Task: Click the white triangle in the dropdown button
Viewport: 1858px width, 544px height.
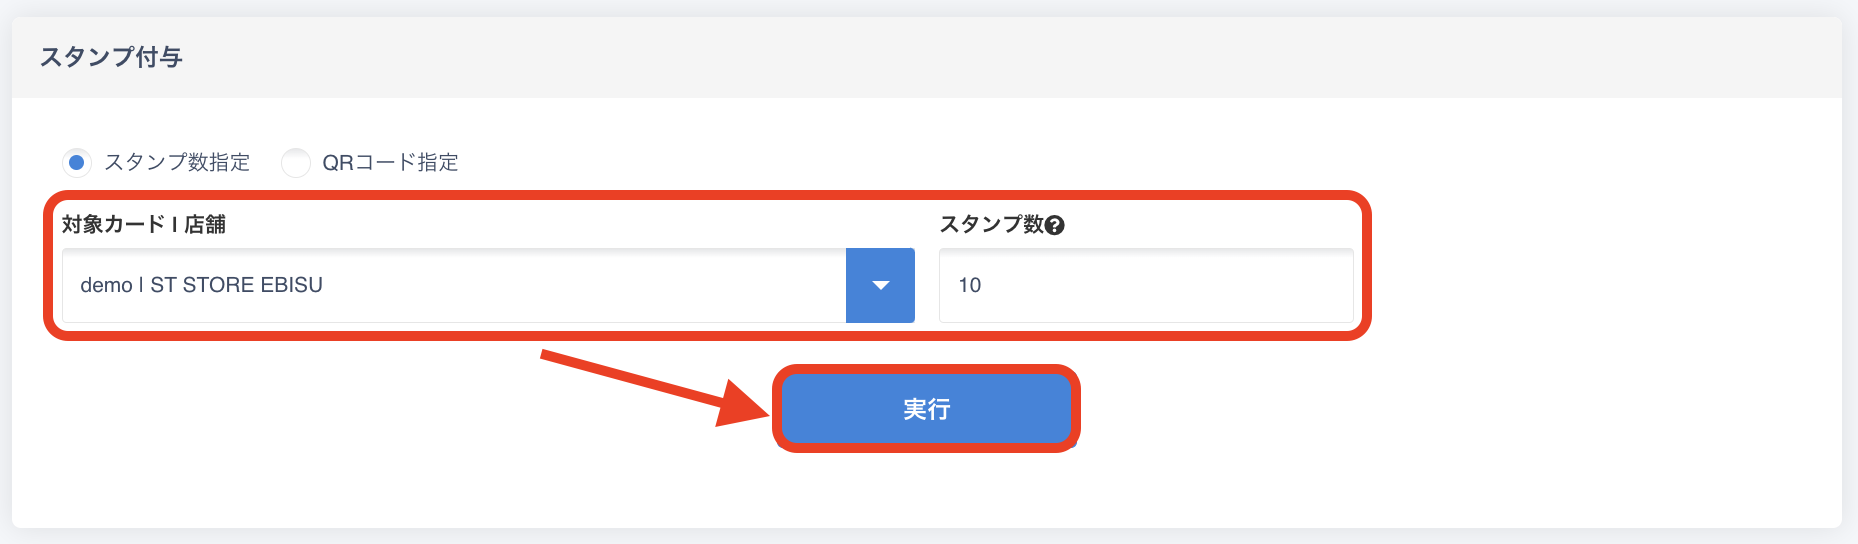Action: [880, 286]
